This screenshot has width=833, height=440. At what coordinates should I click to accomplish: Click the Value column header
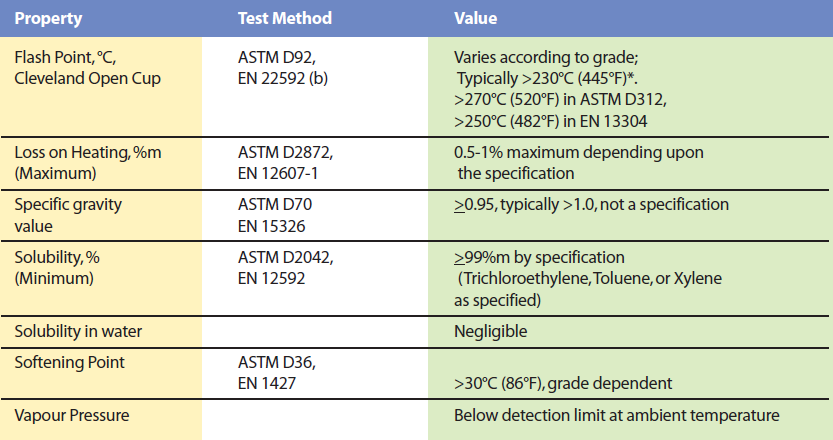pyautogui.click(x=475, y=19)
